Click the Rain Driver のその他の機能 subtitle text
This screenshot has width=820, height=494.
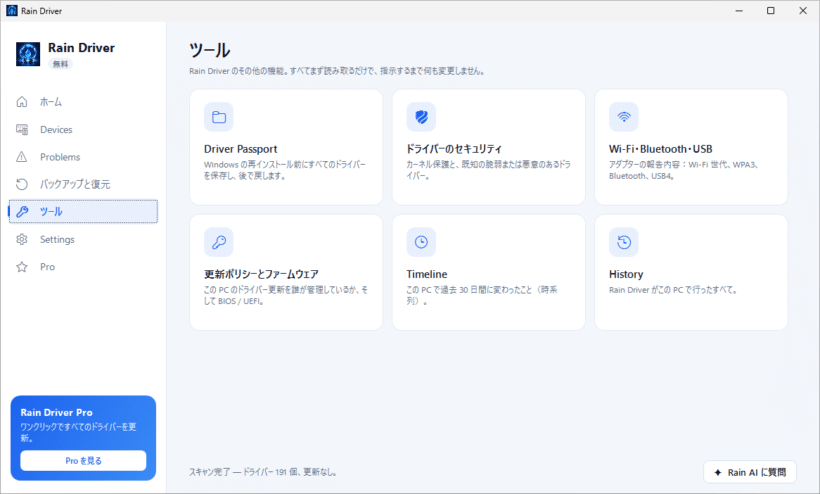click(336, 71)
